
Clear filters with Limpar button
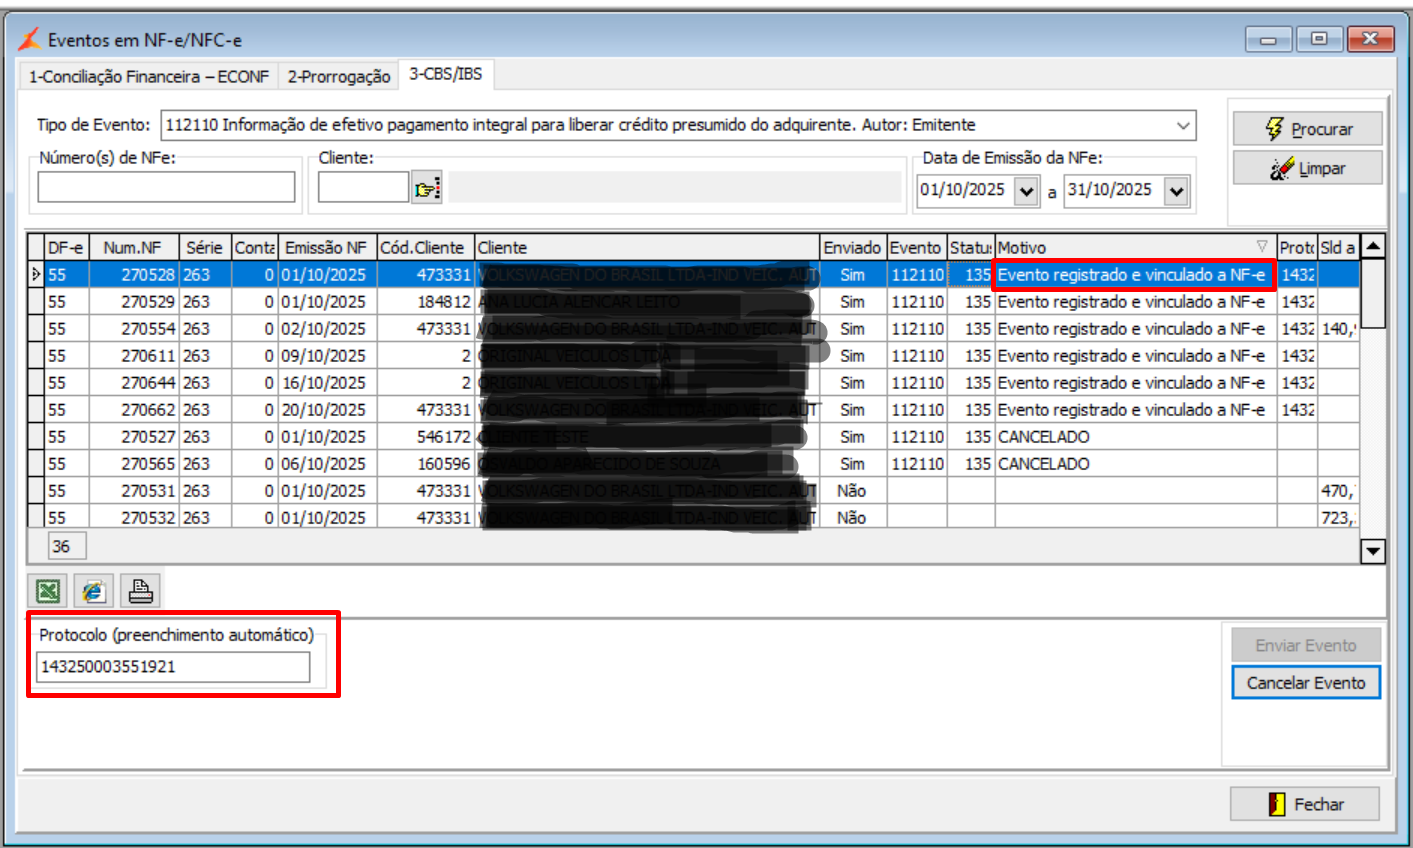[1307, 168]
